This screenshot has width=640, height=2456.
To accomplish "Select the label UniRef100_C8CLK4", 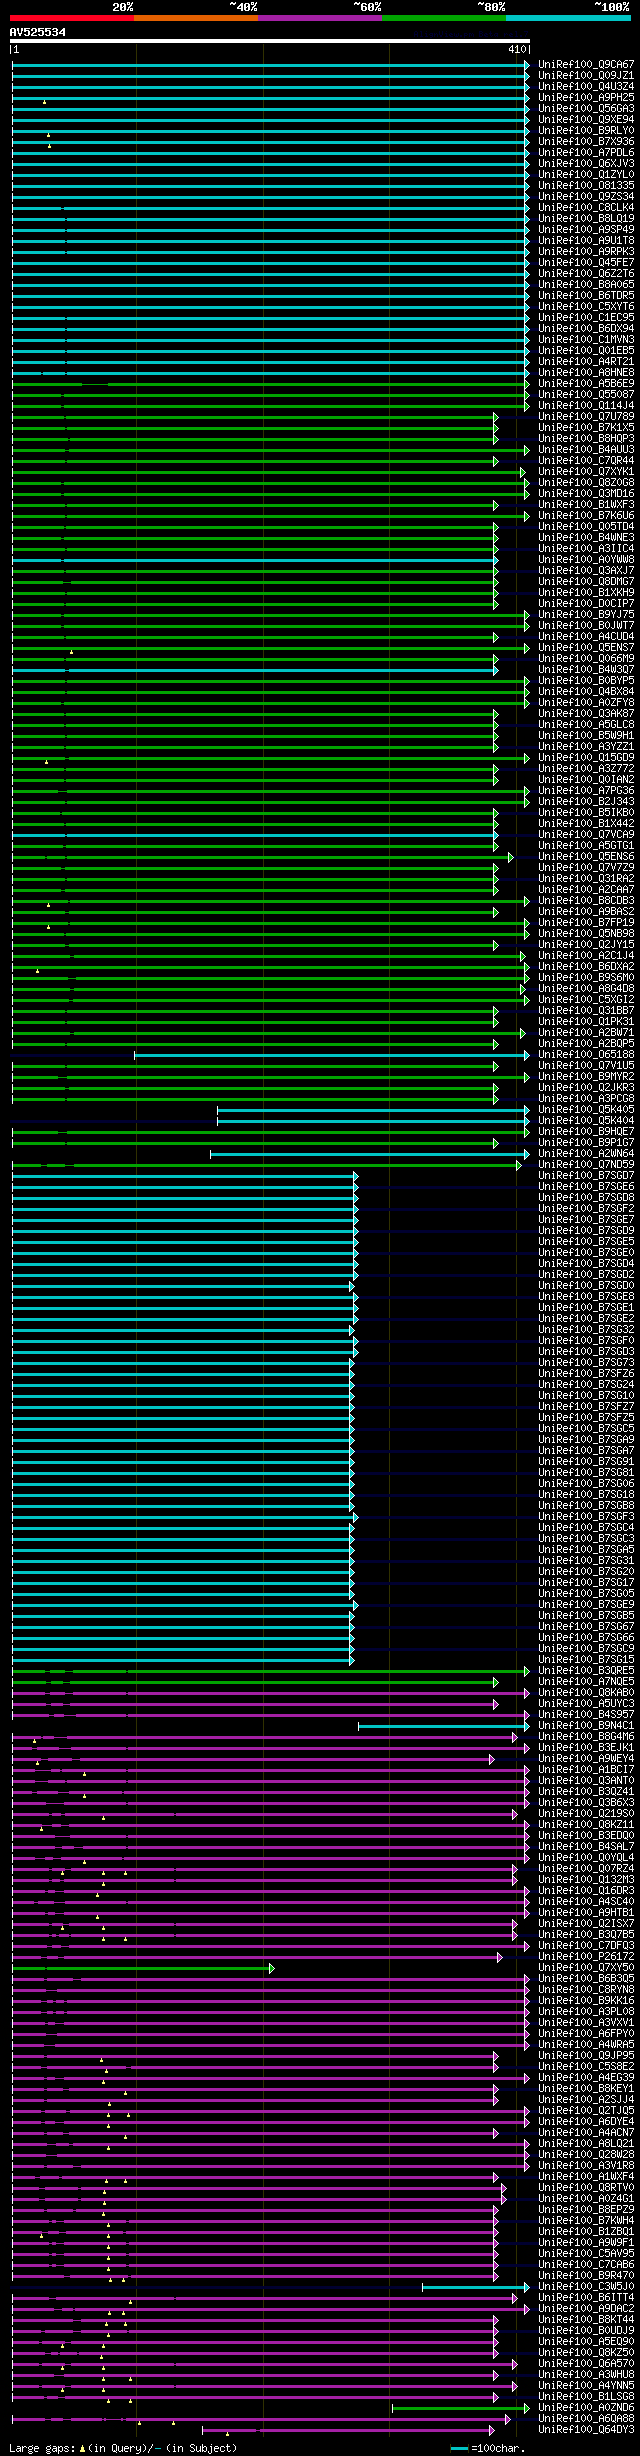I will 586,207.
